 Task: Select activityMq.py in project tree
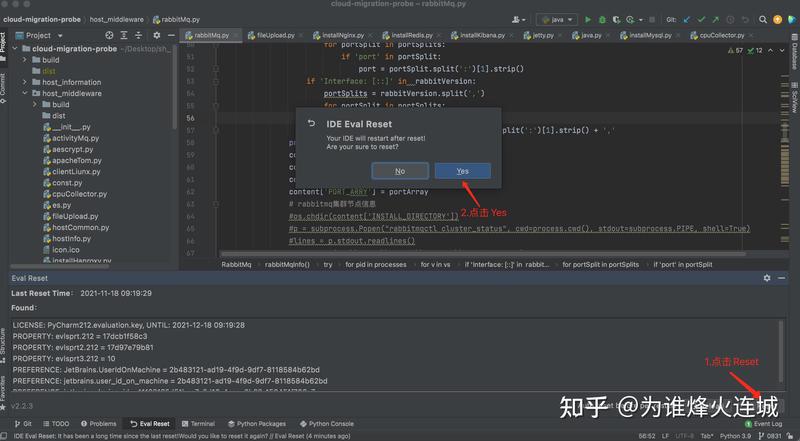pos(76,138)
